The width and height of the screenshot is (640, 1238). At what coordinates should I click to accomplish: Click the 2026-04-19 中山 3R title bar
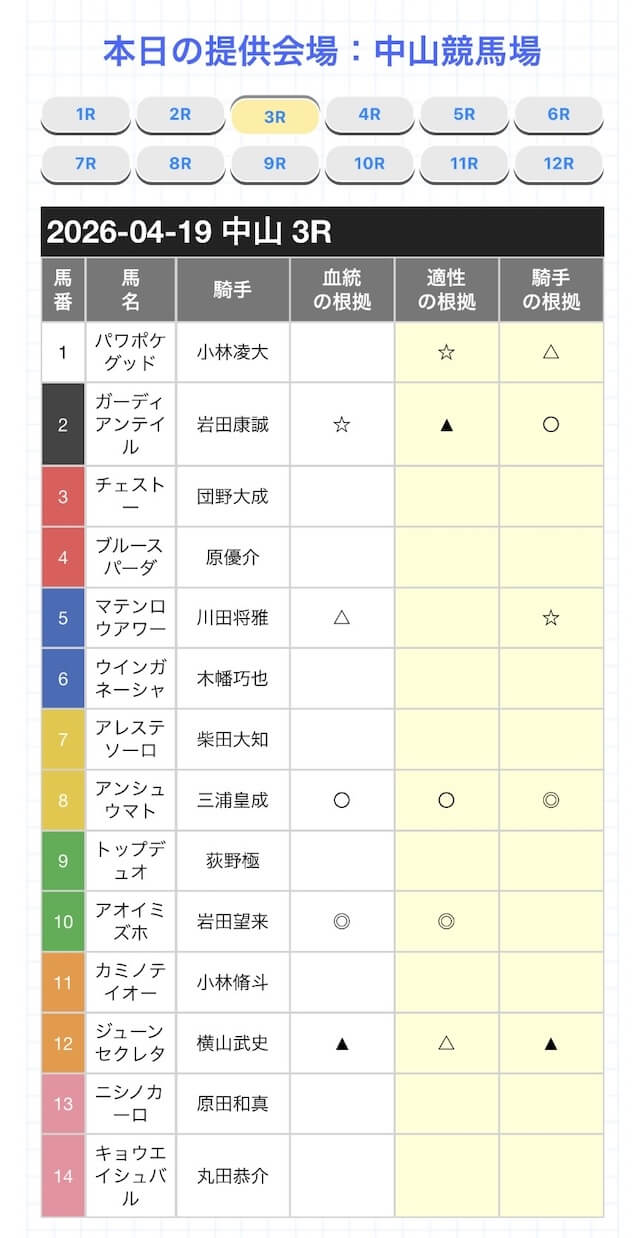coord(322,232)
